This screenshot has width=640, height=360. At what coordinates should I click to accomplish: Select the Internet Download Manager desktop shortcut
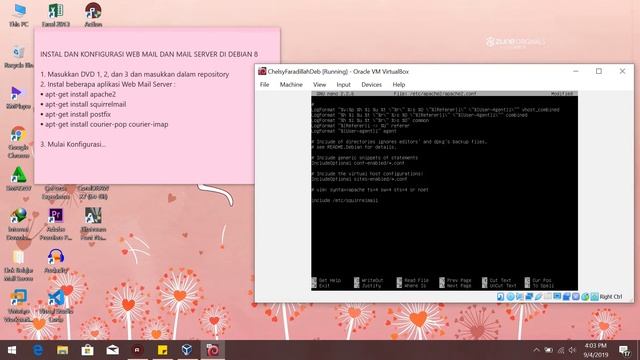click(x=19, y=224)
